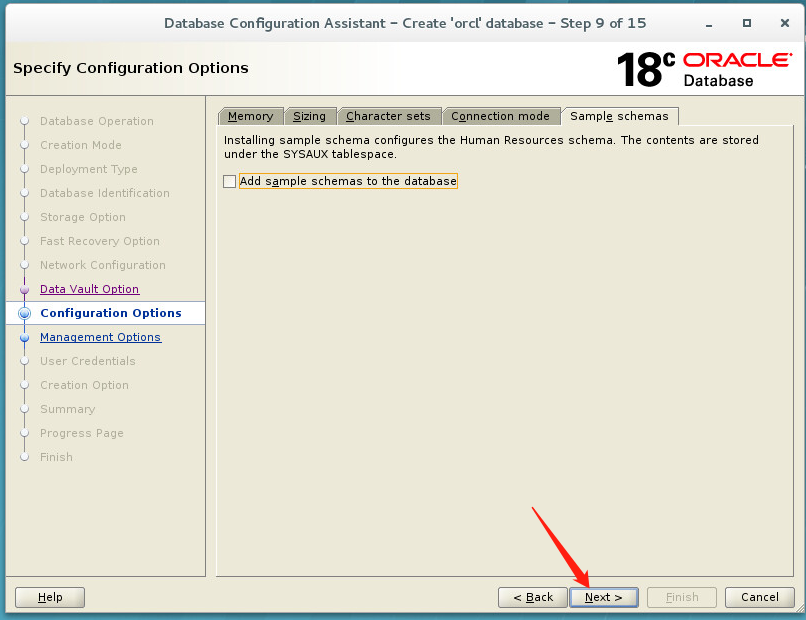The image size is (806, 620).
Task: Click the window title bar text
Action: (x=405, y=24)
